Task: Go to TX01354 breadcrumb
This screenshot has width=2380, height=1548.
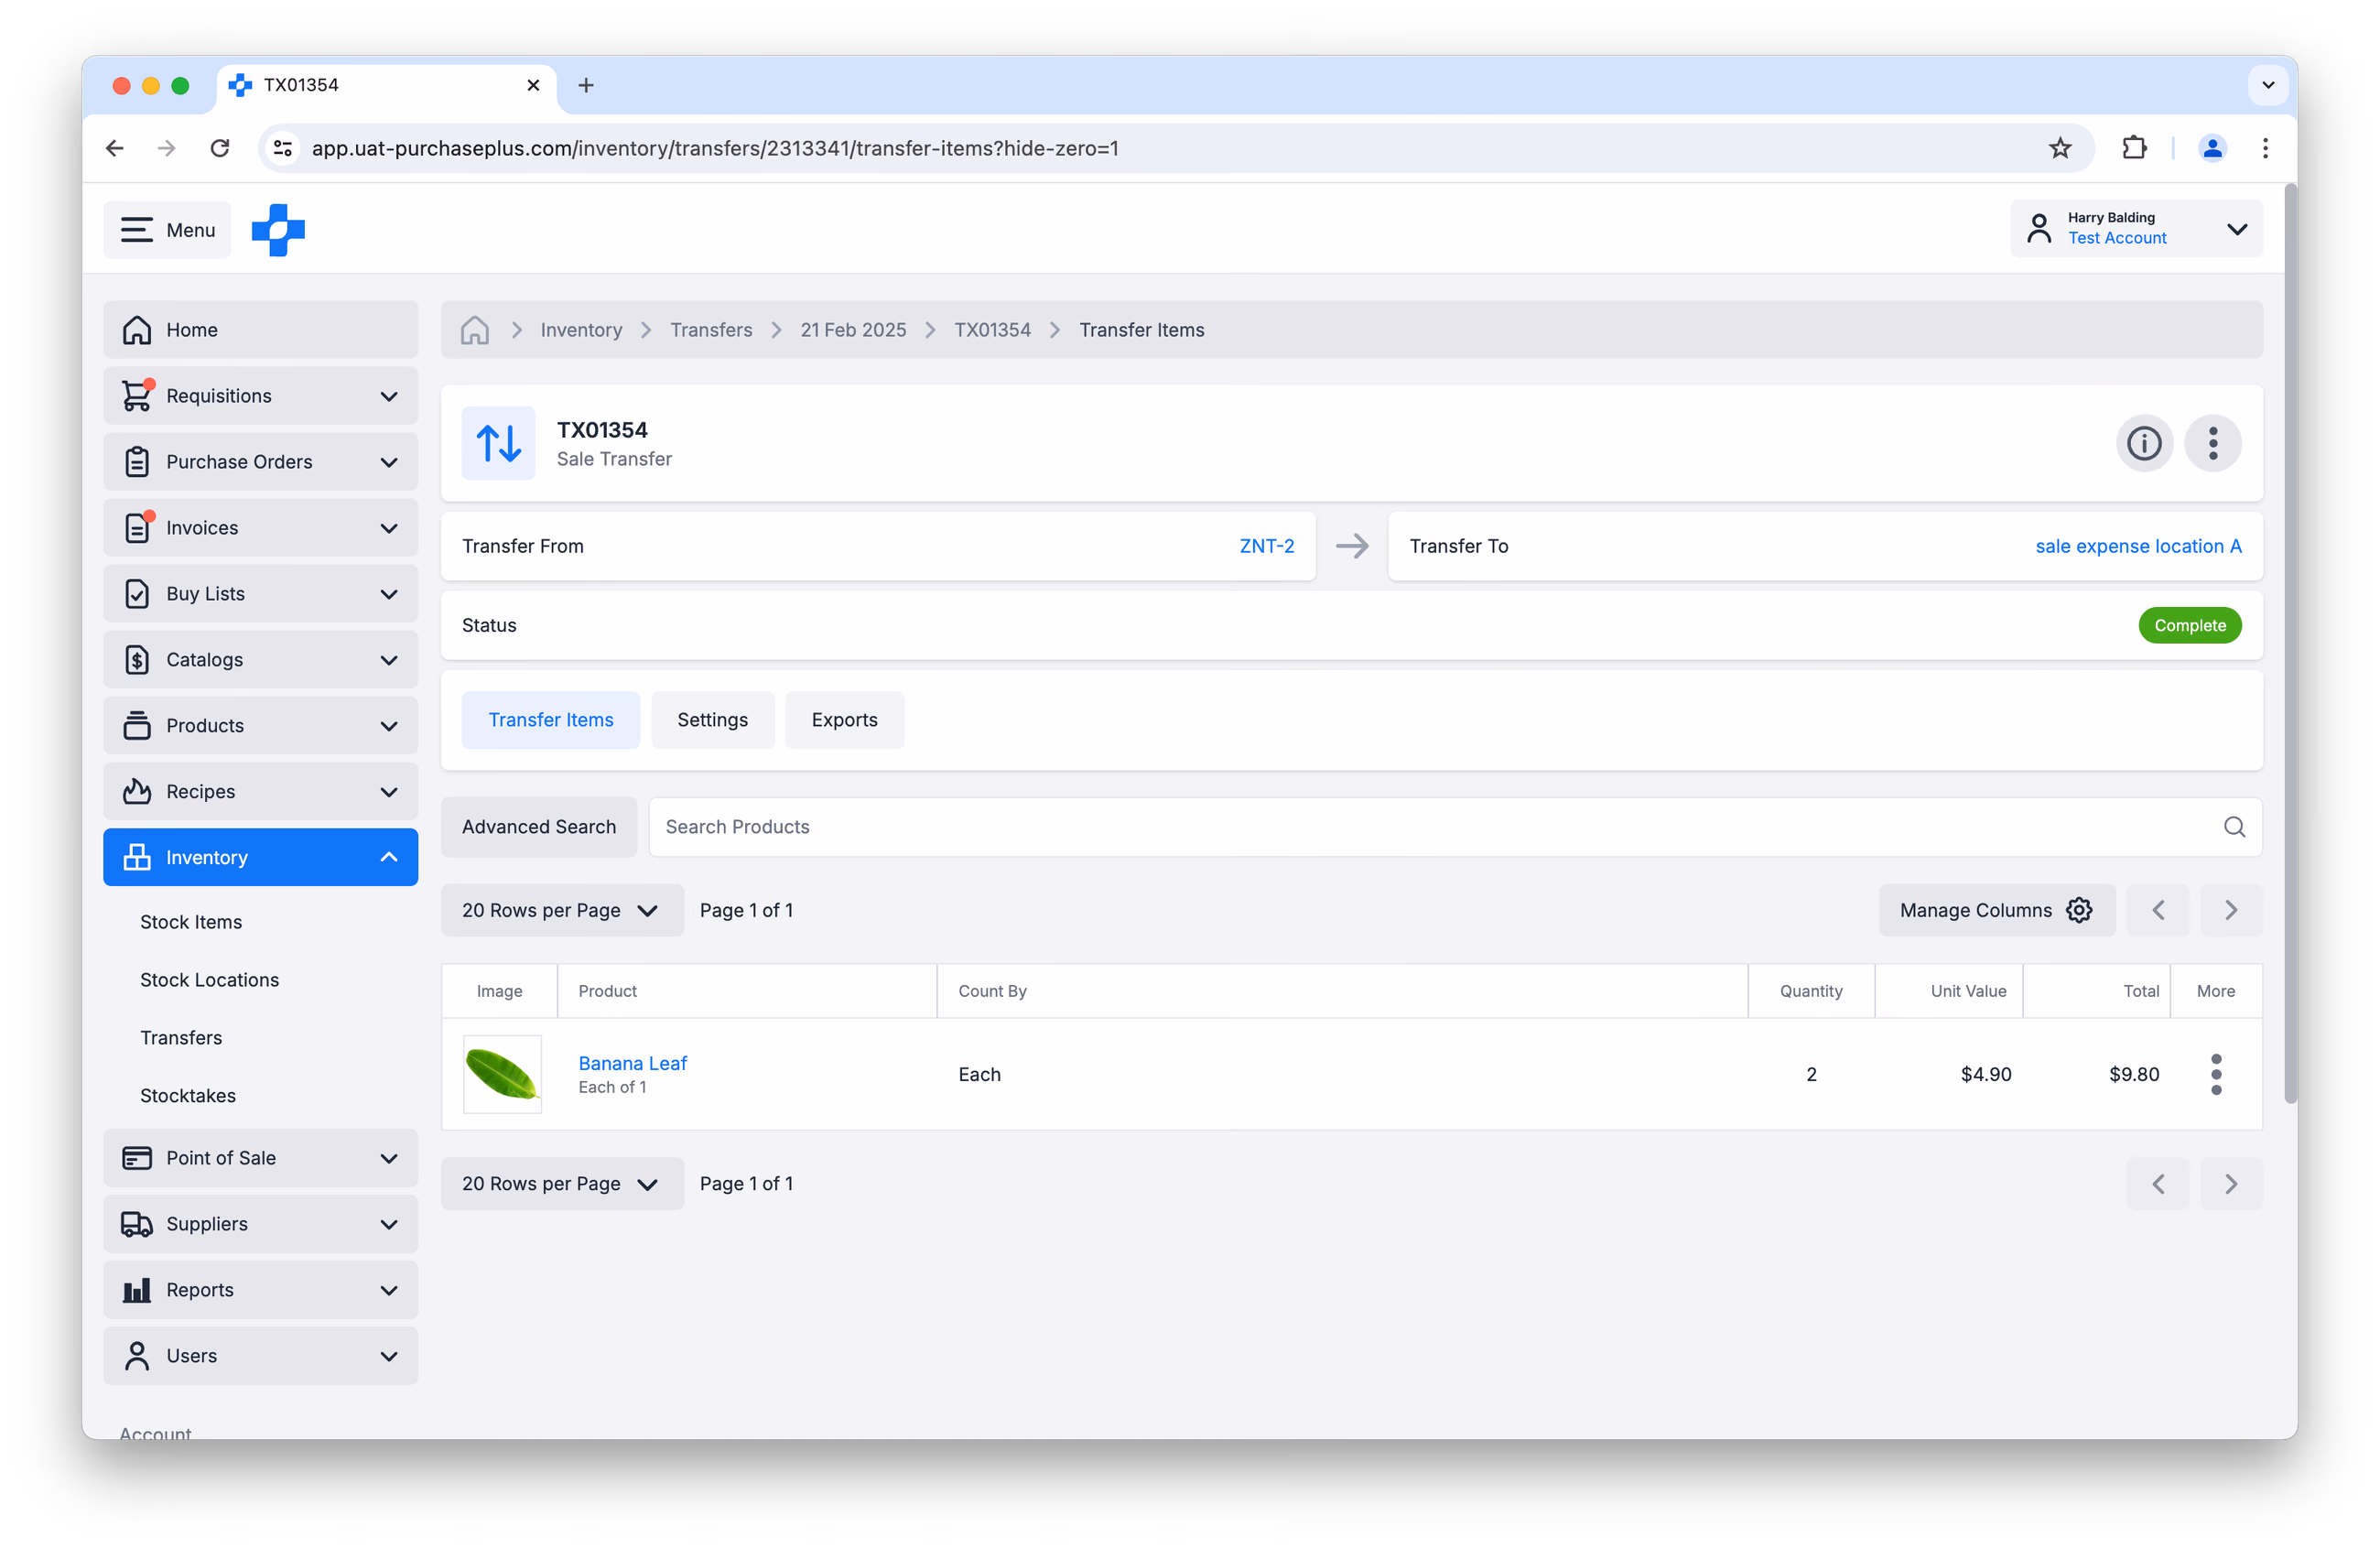Action: coord(992,330)
